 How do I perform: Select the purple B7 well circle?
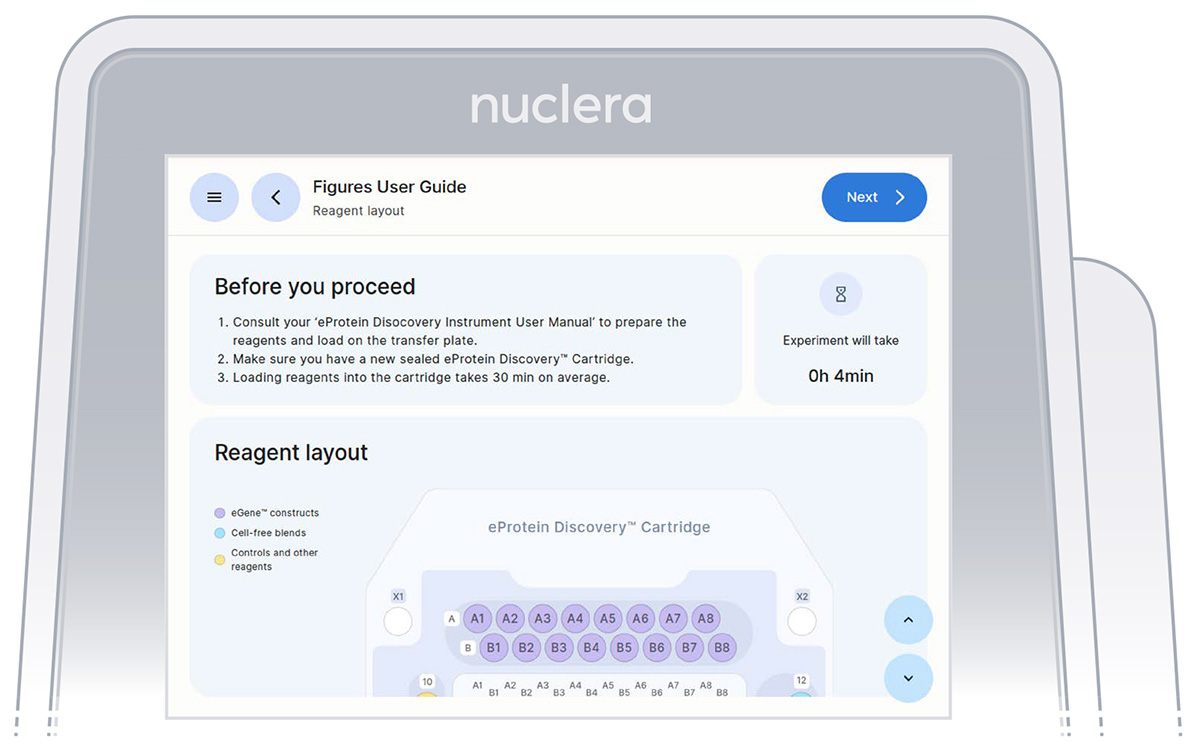coord(689,648)
